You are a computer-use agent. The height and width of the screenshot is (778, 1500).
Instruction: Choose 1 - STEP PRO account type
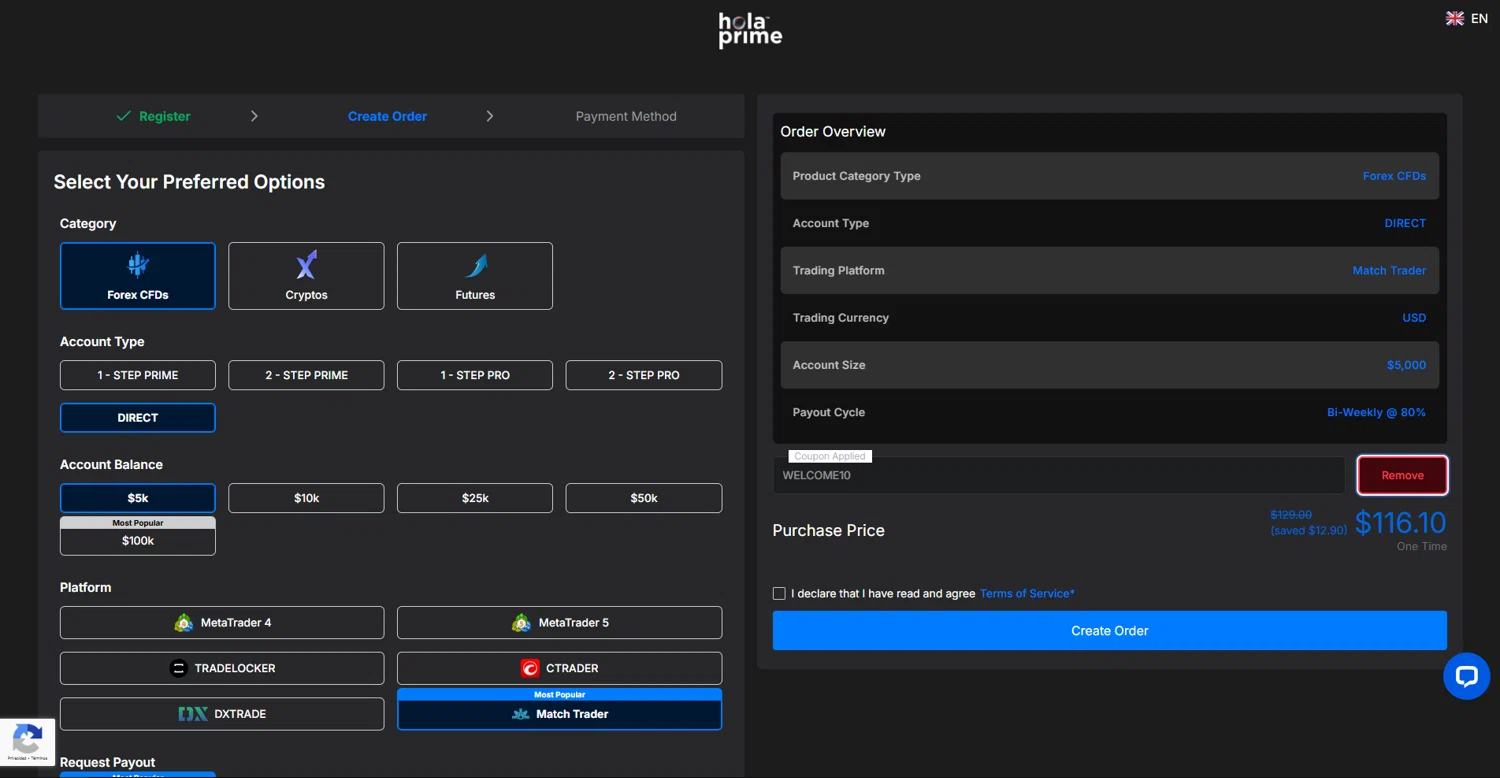pos(475,375)
